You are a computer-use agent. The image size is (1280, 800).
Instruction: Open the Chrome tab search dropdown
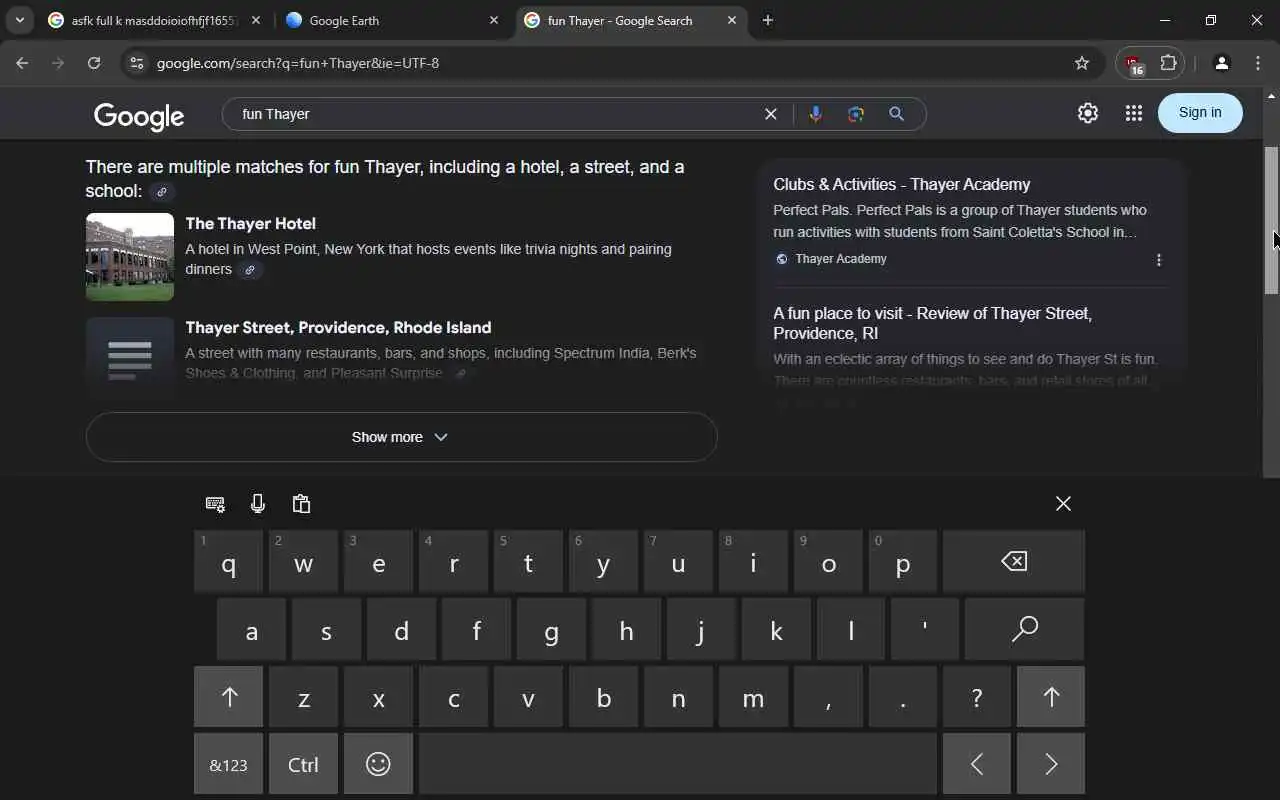(x=19, y=20)
